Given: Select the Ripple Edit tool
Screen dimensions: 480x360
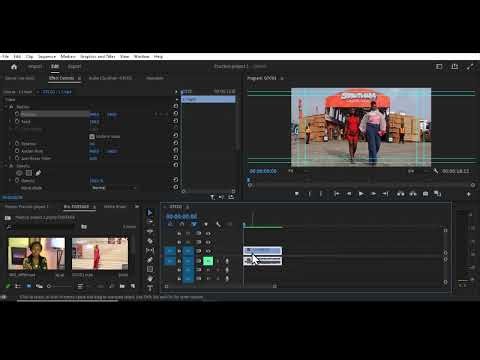Looking at the screenshot, I should [x=150, y=231].
